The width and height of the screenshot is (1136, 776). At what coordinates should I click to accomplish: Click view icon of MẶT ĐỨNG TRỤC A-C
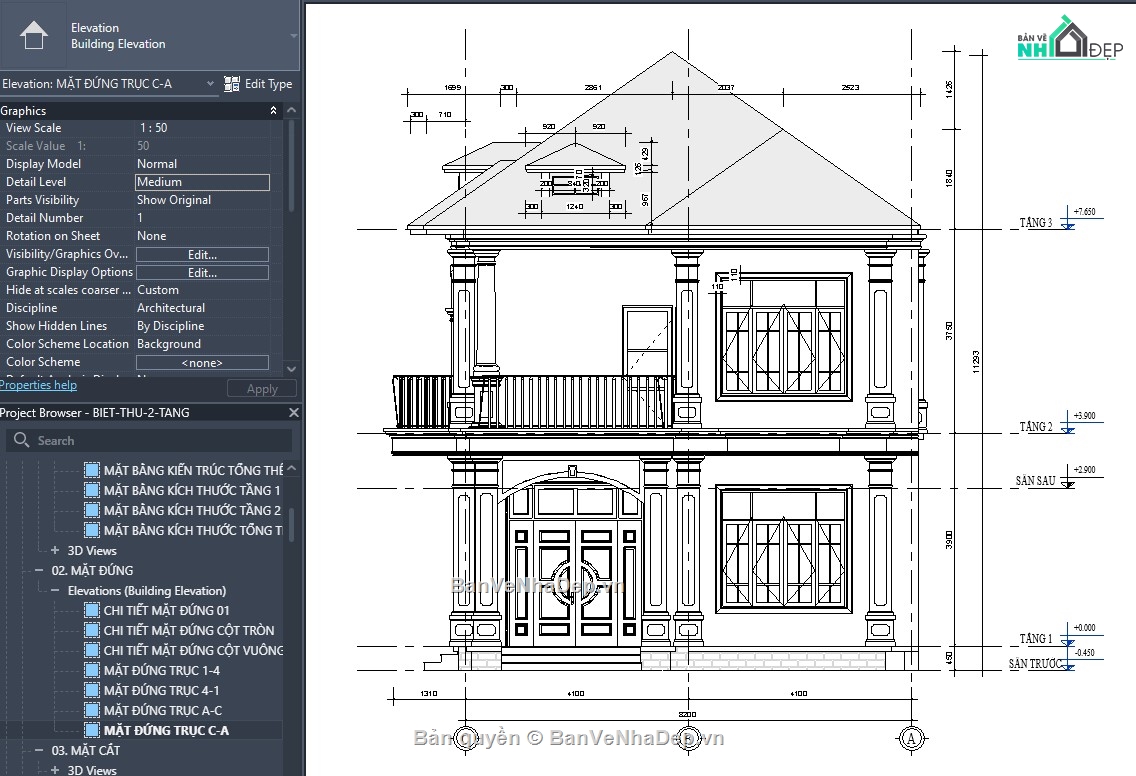click(x=92, y=711)
